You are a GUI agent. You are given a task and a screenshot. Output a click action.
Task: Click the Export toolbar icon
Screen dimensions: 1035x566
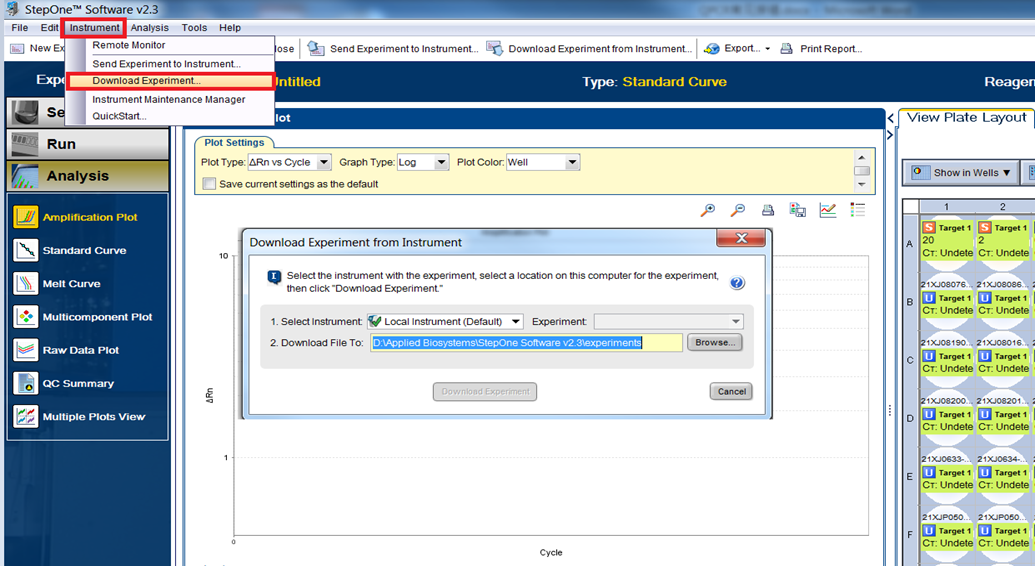point(712,48)
